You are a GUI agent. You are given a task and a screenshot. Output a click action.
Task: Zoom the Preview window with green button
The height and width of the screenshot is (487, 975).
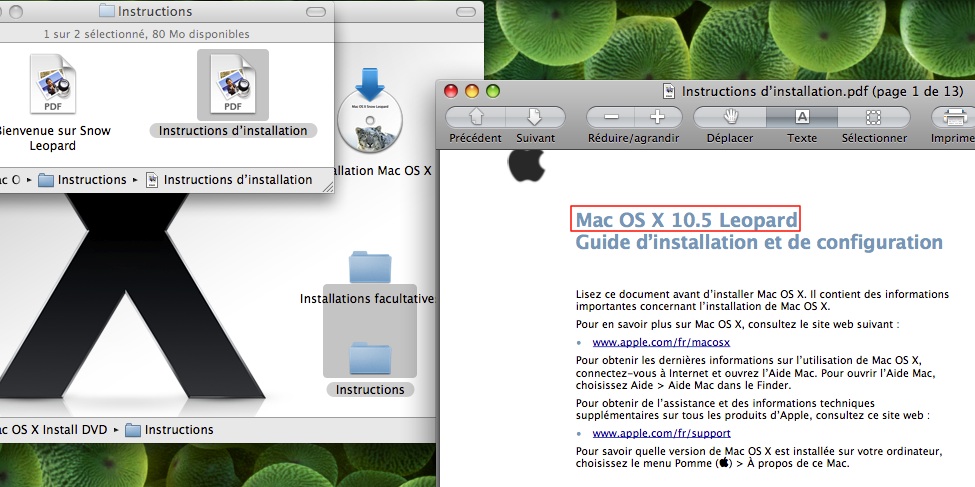(x=493, y=91)
